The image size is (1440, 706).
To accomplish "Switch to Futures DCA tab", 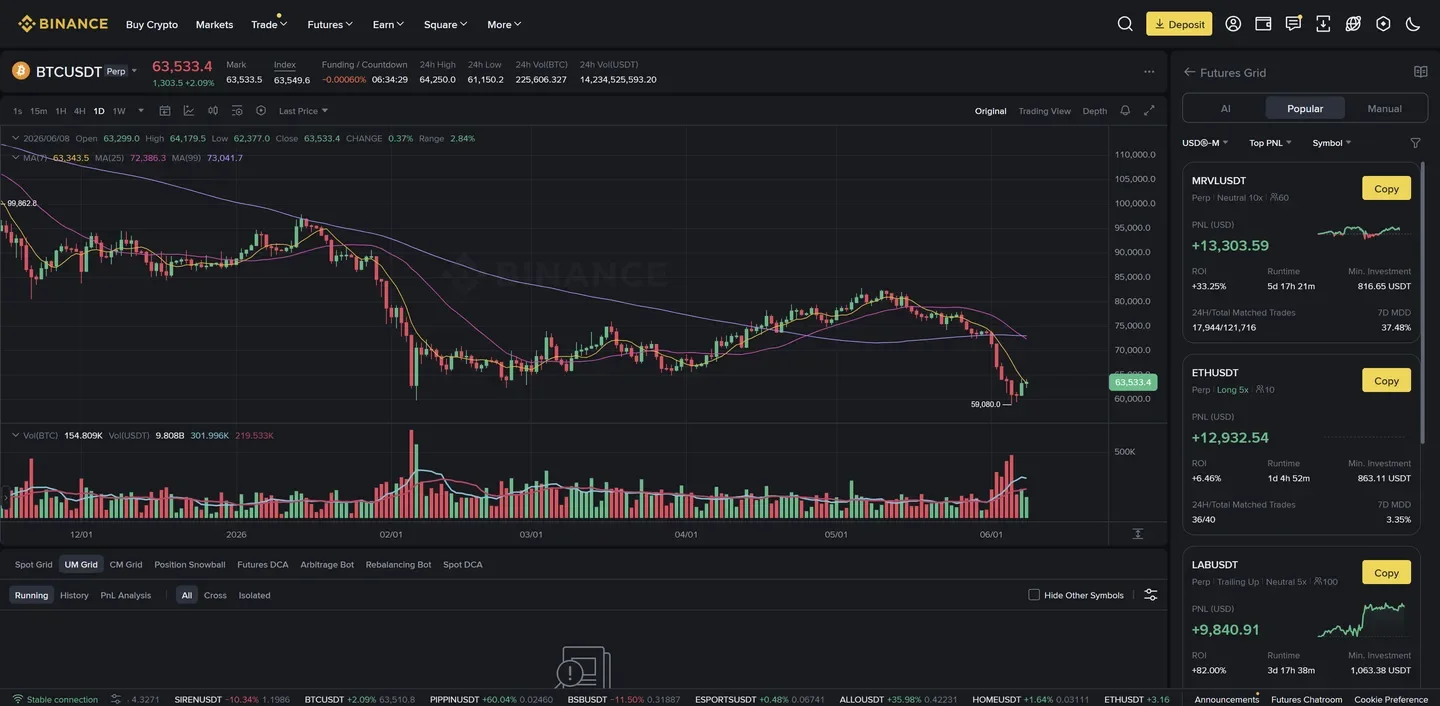I will point(263,564).
